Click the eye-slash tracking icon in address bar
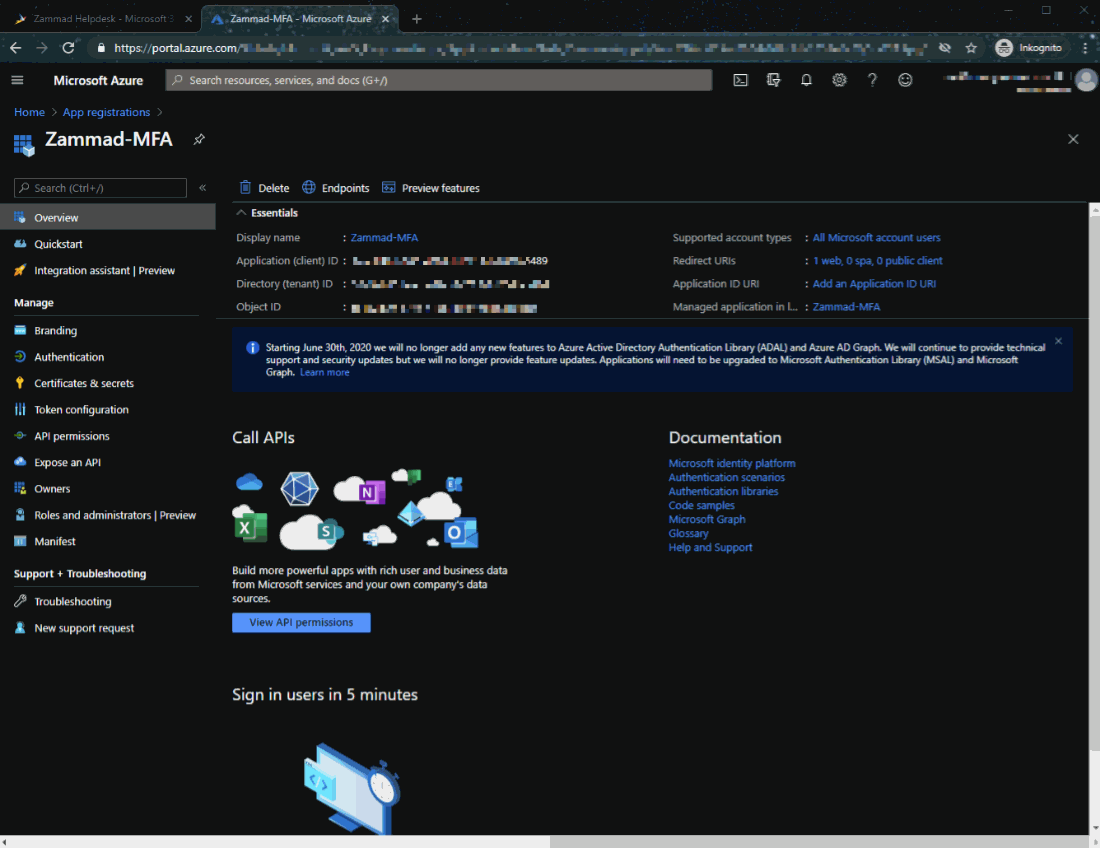Viewport: 1100px width, 848px height. [x=945, y=48]
